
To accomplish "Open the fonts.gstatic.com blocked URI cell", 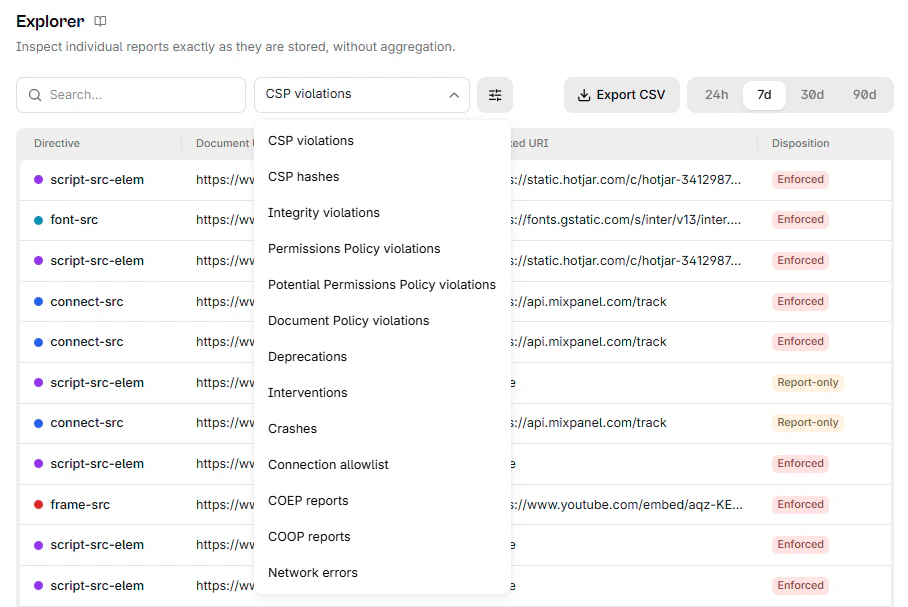I will (626, 220).
